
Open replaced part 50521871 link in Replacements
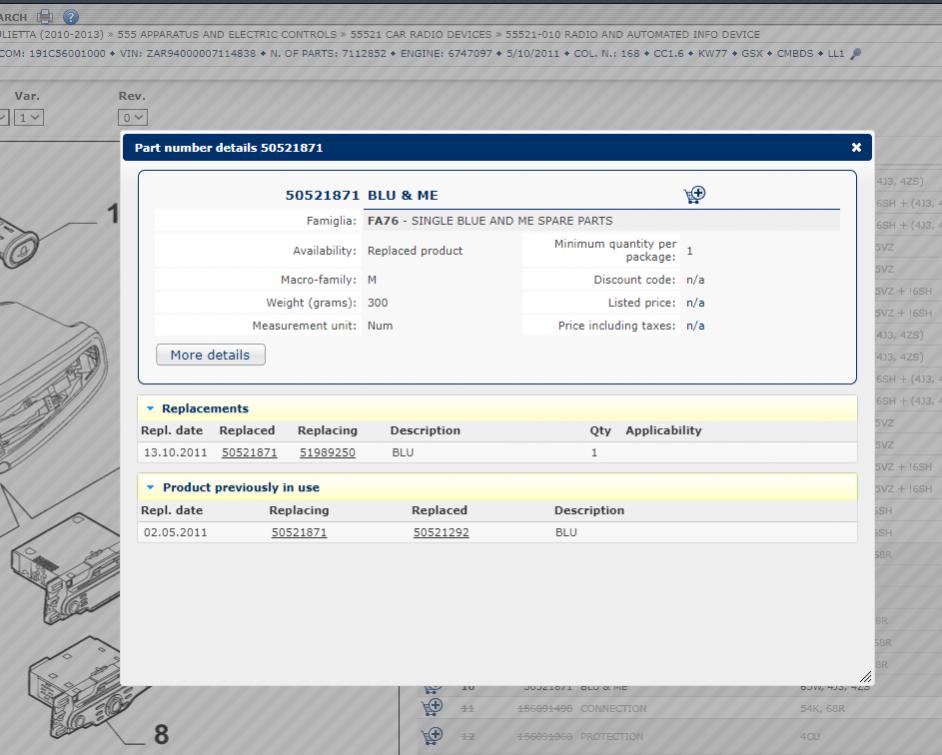[249, 452]
